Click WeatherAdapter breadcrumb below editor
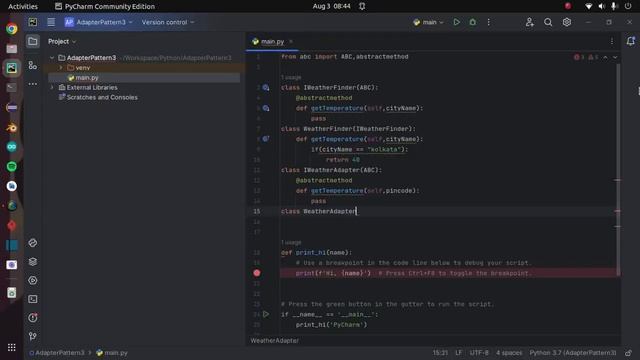This screenshot has width=640, height=360. point(275,340)
